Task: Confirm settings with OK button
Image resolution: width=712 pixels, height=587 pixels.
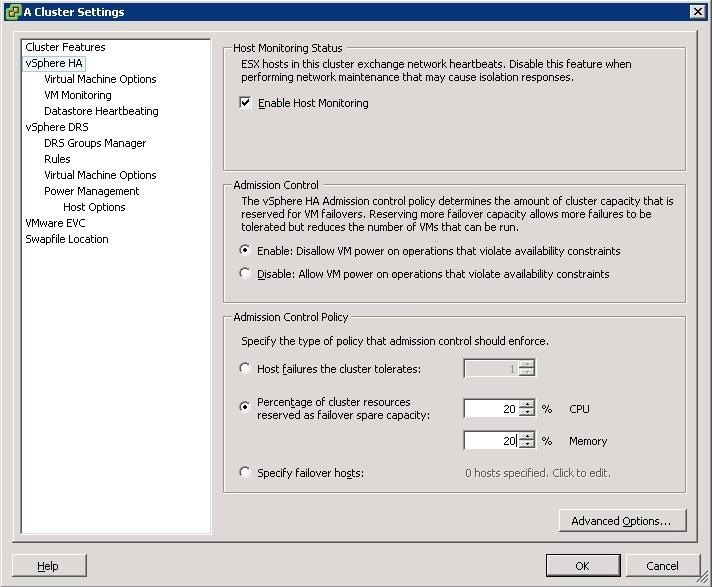Action: [583, 566]
